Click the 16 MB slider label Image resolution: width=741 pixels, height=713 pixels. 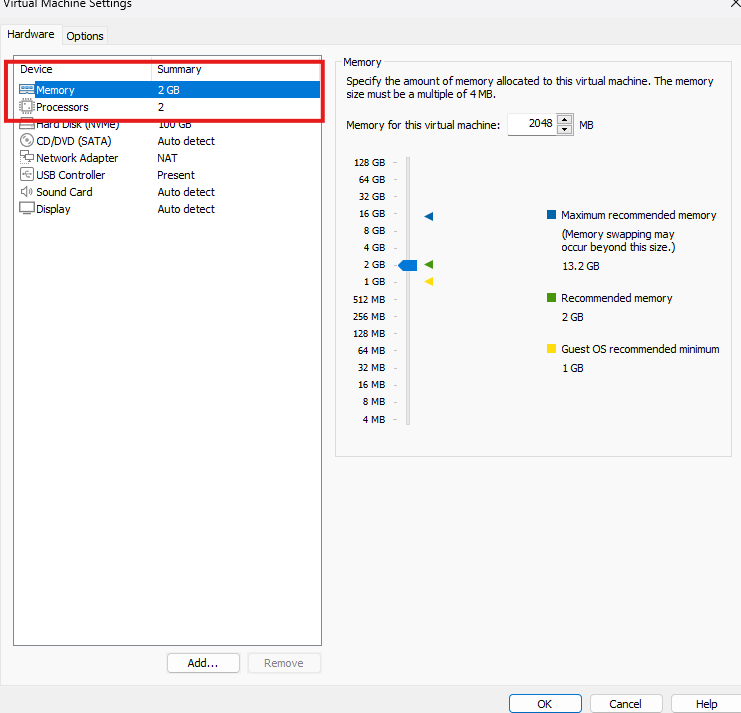tap(371, 385)
